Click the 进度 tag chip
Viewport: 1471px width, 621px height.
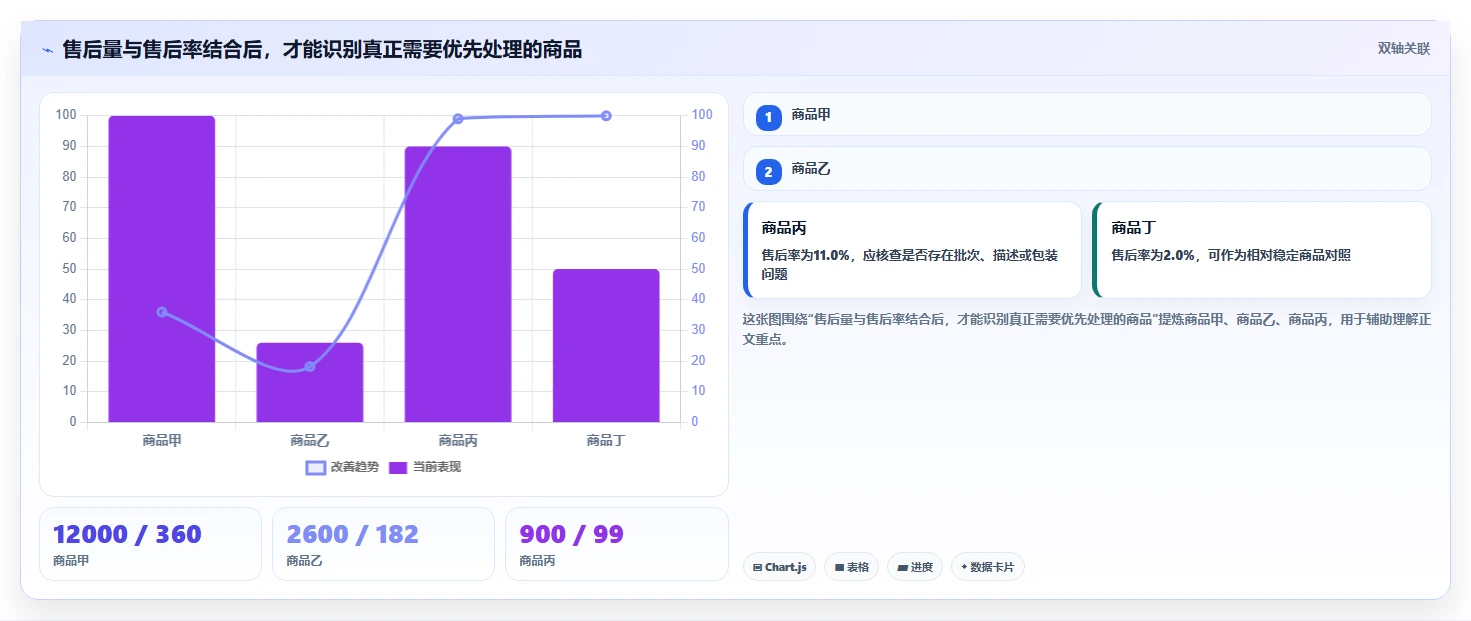[915, 567]
